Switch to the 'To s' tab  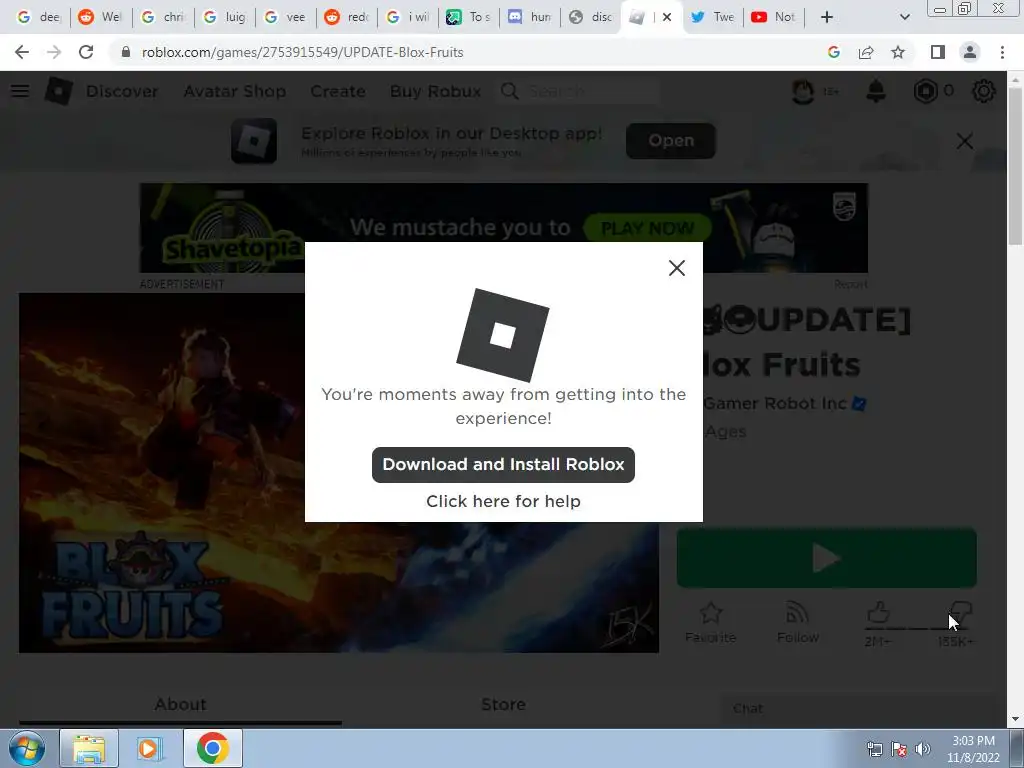tap(468, 17)
